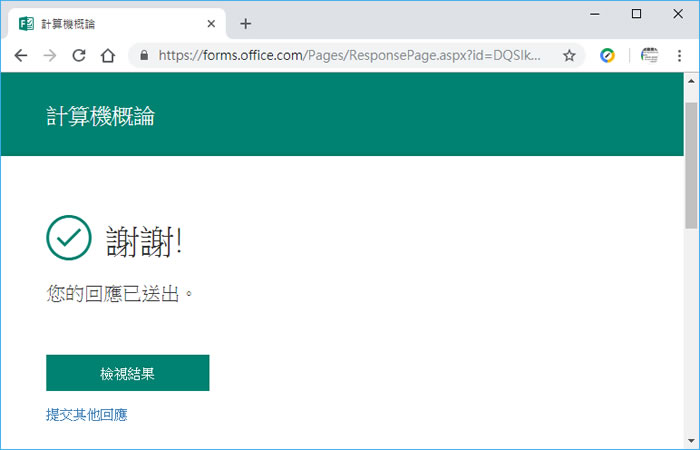Screen dimensions: 700x450
Task: Click the vertical scrollbar thumb
Action: coord(691,166)
